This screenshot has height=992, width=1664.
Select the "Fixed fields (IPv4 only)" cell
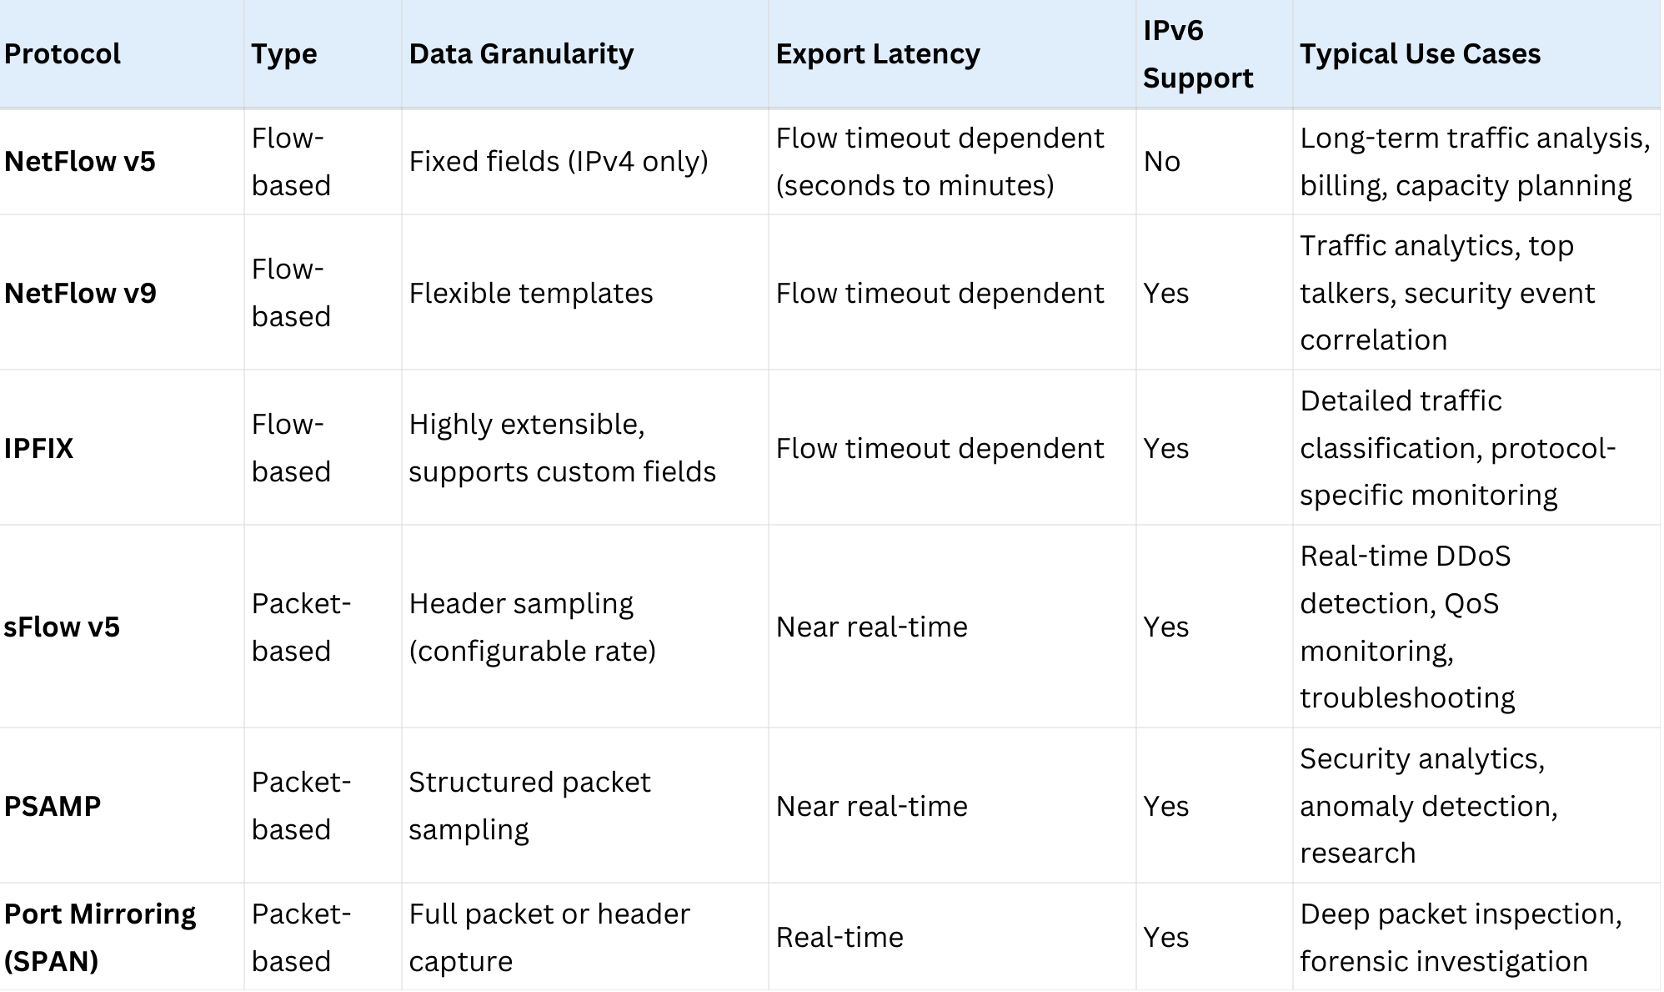(558, 162)
